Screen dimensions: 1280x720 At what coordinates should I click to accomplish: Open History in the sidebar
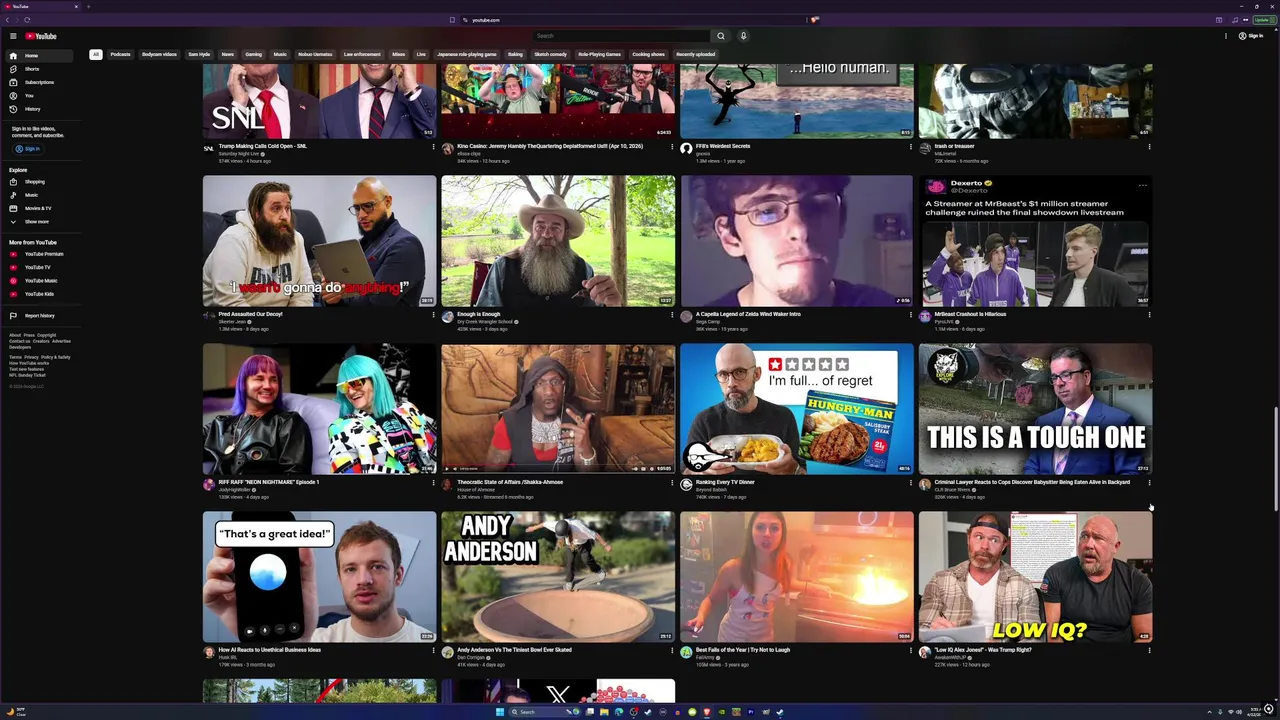coord(40,109)
